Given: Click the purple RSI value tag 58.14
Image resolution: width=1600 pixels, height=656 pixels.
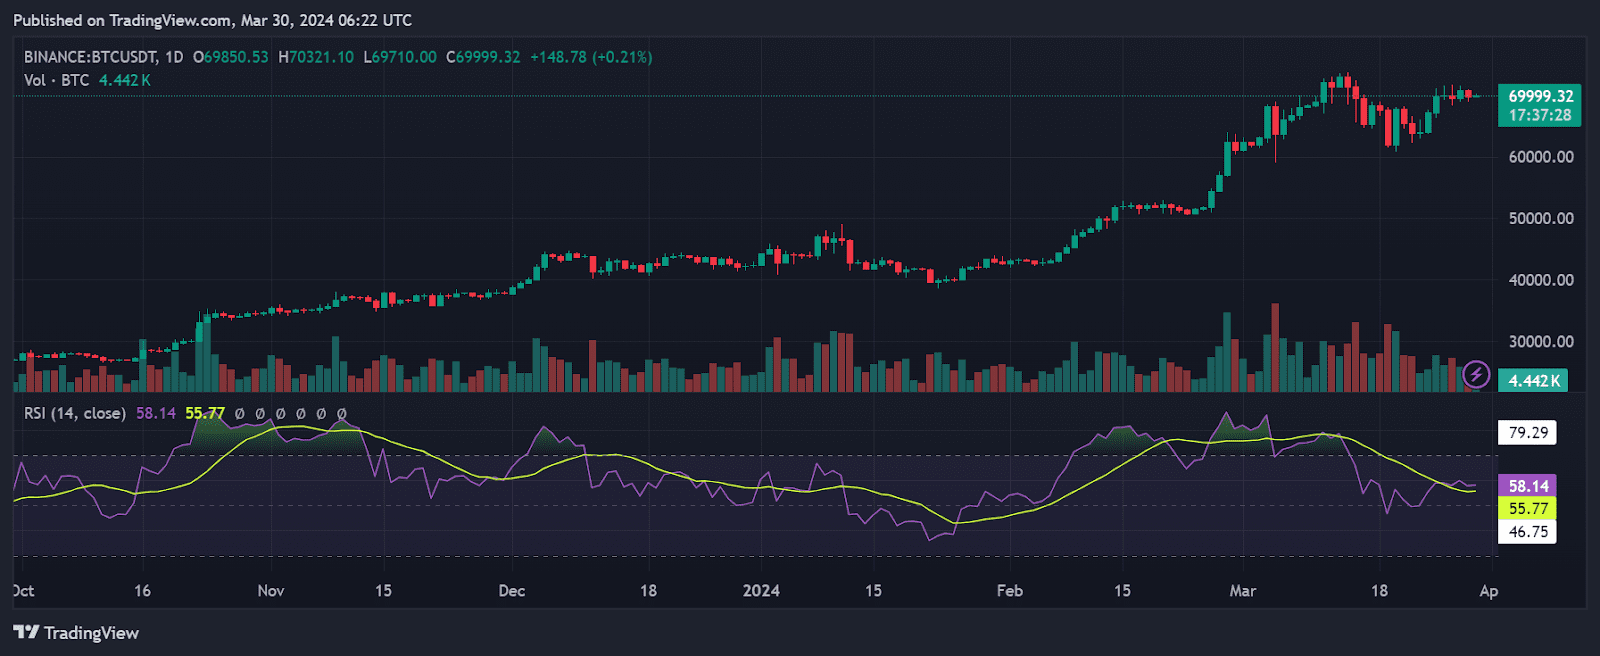Looking at the screenshot, I should click(x=1528, y=486).
